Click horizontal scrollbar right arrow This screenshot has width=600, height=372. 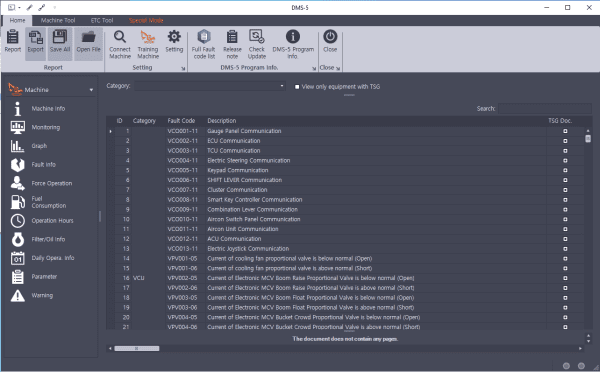click(x=580, y=348)
